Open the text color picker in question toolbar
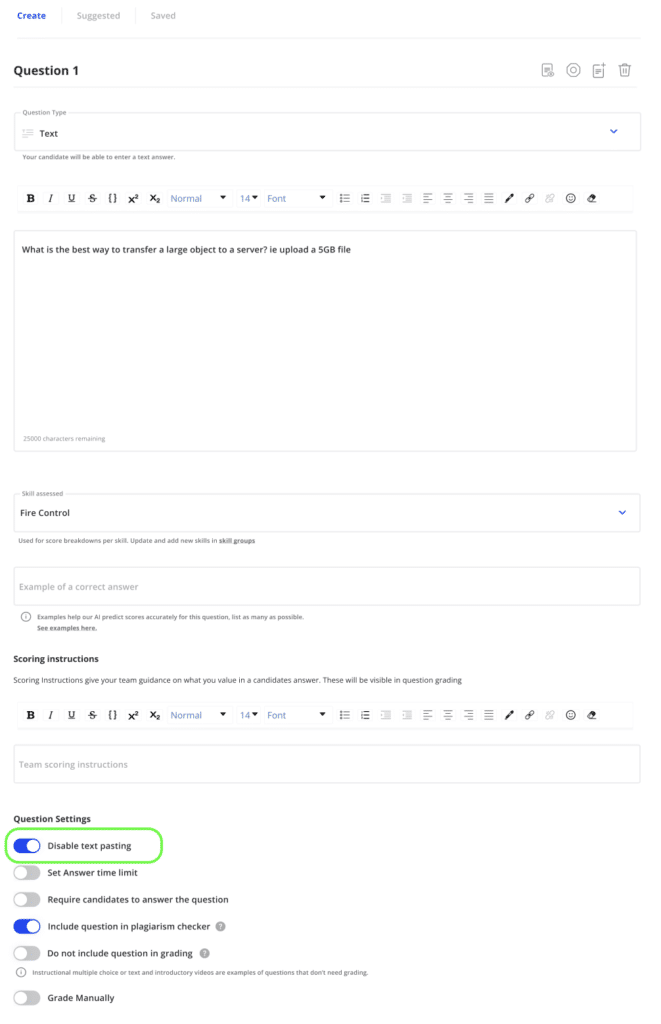The image size is (661, 1024). pyautogui.click(x=509, y=198)
